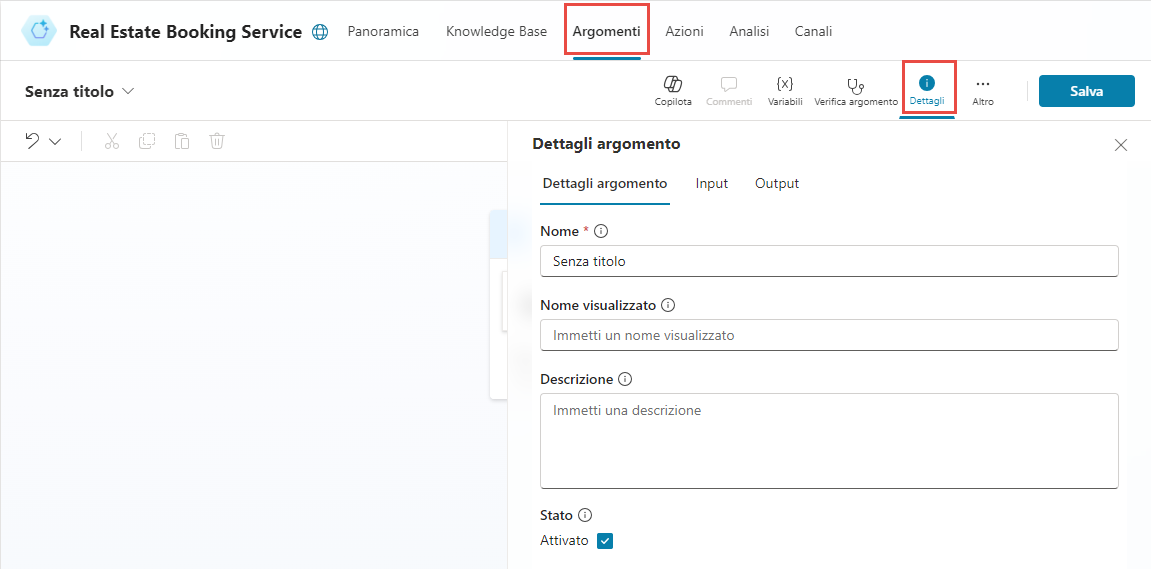This screenshot has width=1151, height=569.
Task: Open the Copilota panel
Action: 673,85
